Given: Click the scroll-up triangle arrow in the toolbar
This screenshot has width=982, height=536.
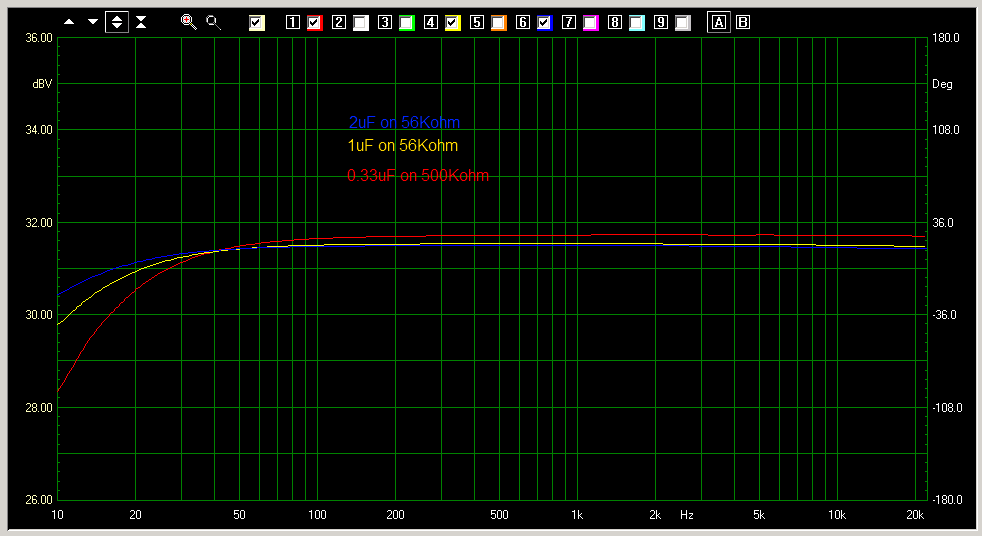Looking at the screenshot, I should pyautogui.click(x=69, y=22).
